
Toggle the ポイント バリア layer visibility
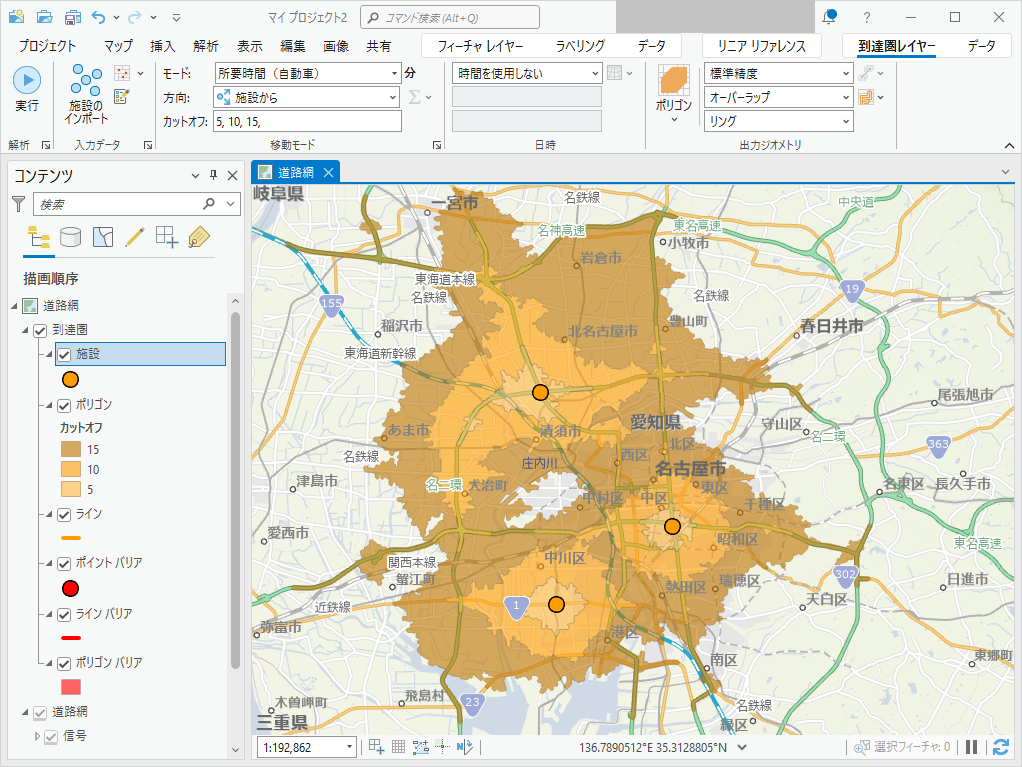pyautogui.click(x=64, y=563)
